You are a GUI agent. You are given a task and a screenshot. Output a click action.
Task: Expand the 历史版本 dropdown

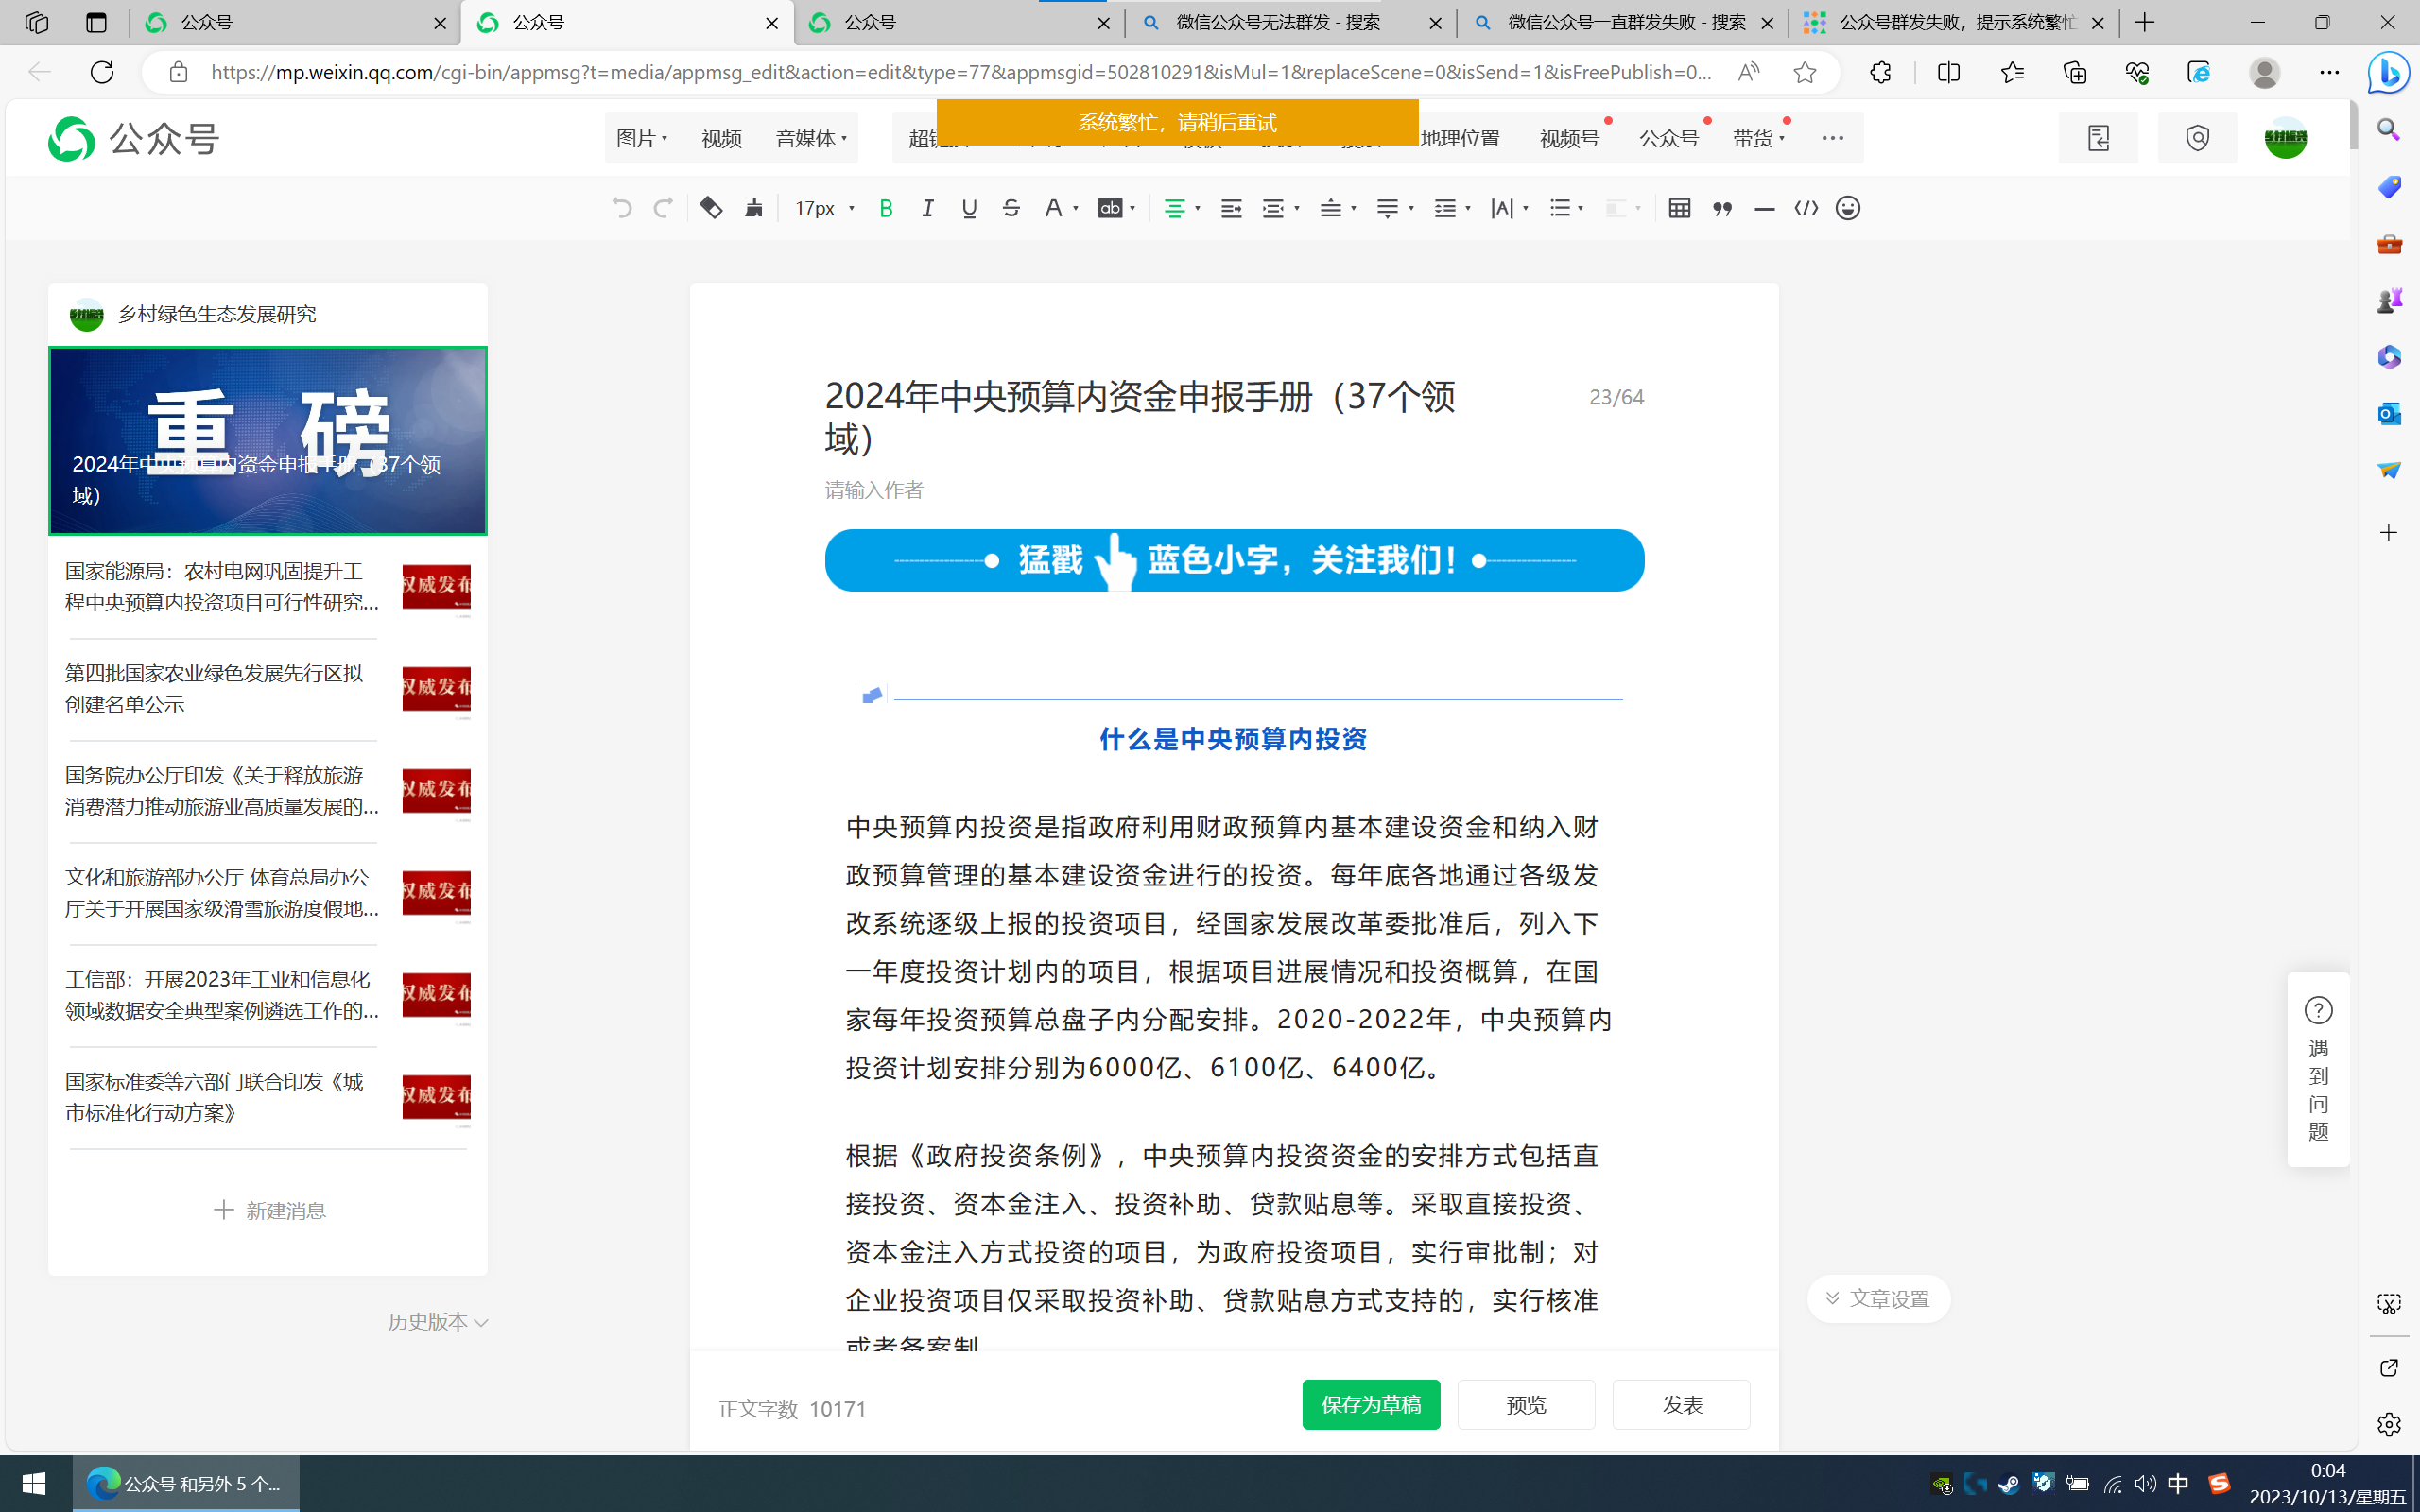[x=438, y=1322]
